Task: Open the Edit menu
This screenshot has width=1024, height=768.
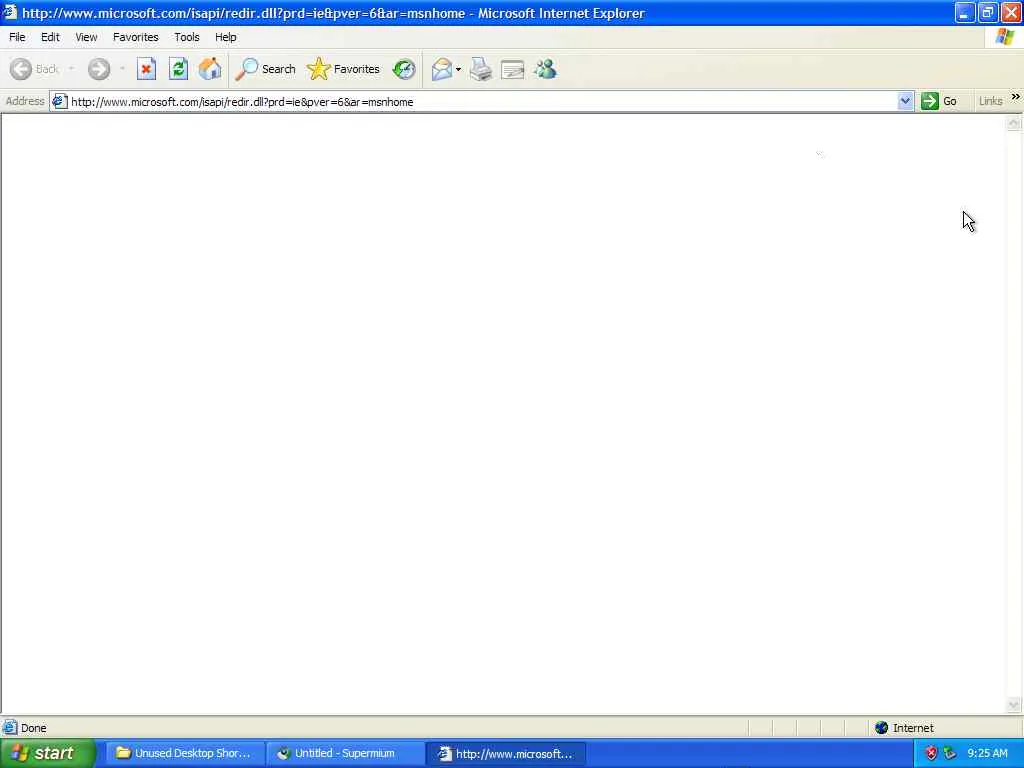Action: 50,37
